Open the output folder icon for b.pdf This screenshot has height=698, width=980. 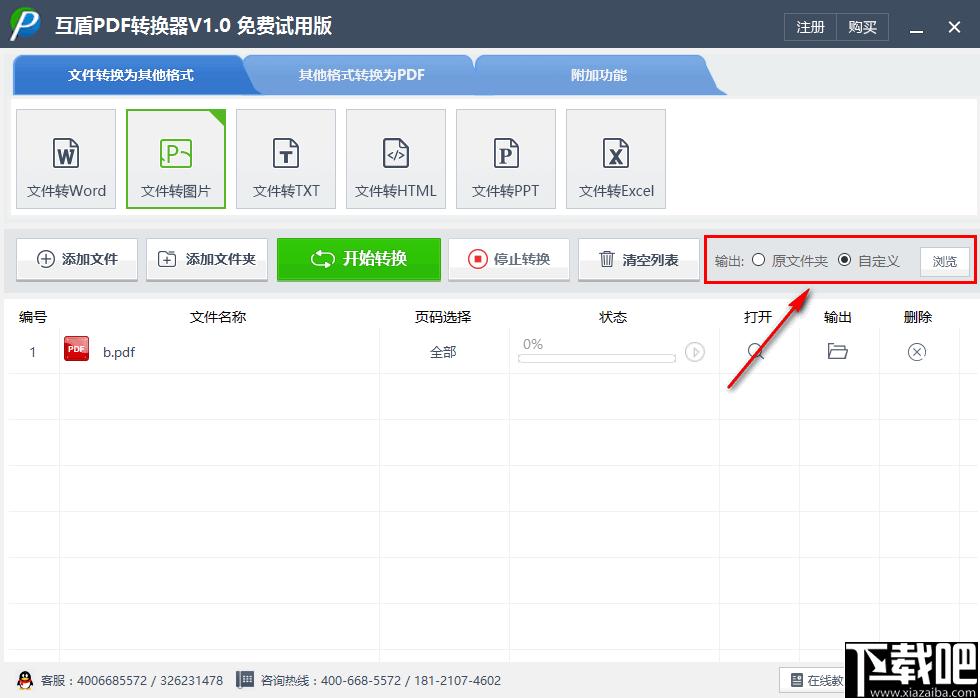pyautogui.click(x=838, y=351)
